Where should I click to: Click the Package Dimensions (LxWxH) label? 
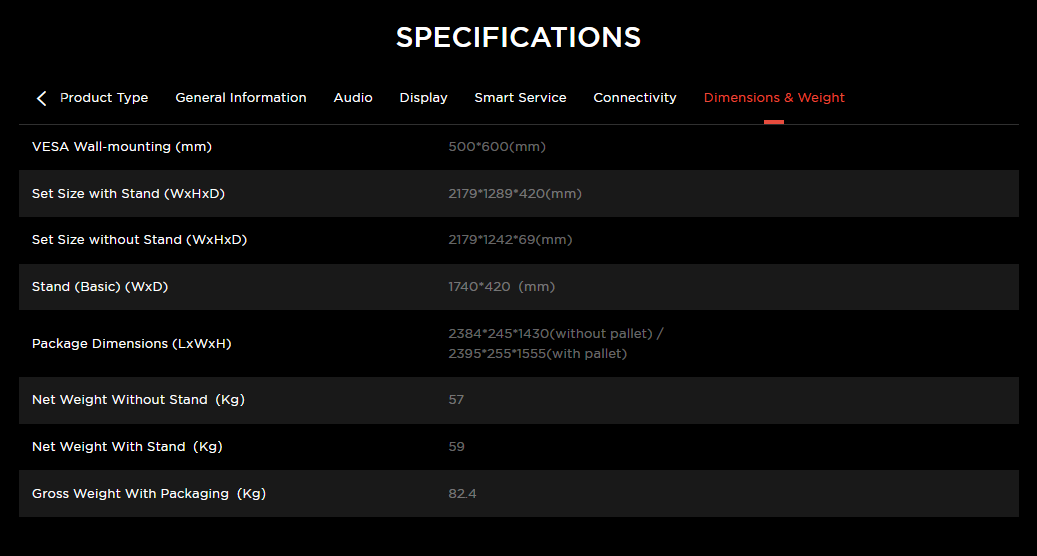[132, 344]
